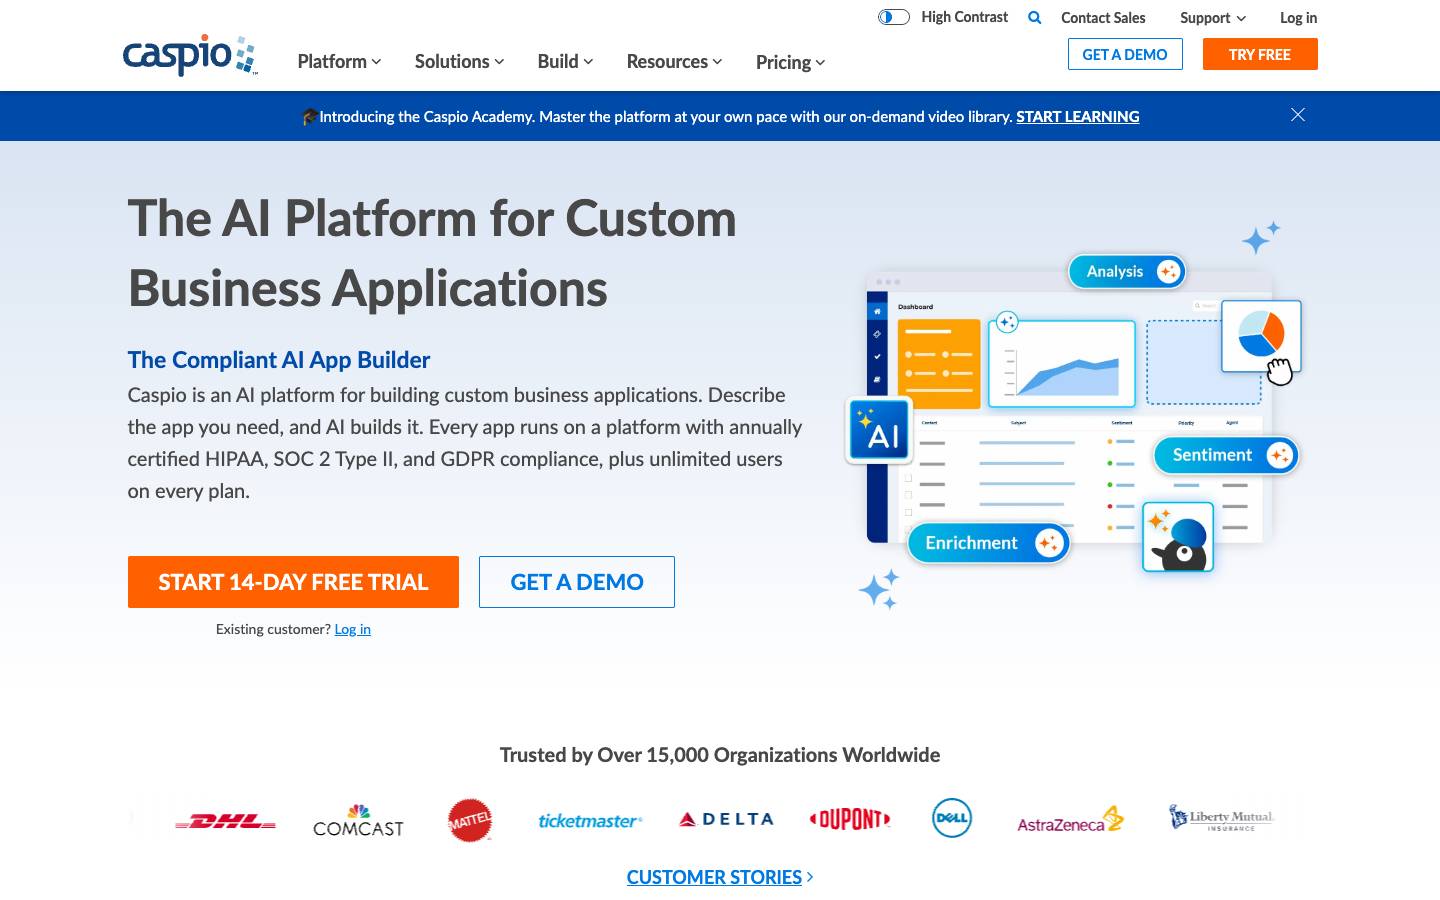Click the Comcast logo
The image size is (1440, 900).
click(x=358, y=820)
